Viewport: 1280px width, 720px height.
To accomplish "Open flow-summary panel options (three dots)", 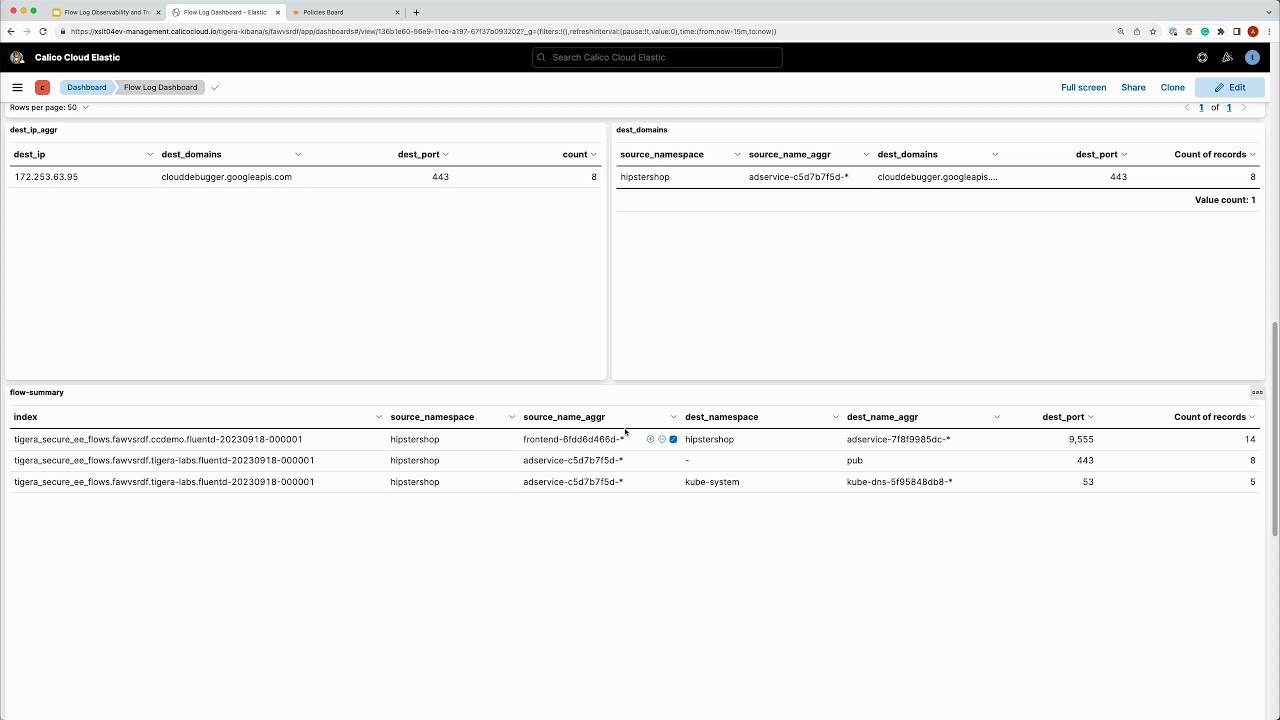I will (x=1257, y=392).
